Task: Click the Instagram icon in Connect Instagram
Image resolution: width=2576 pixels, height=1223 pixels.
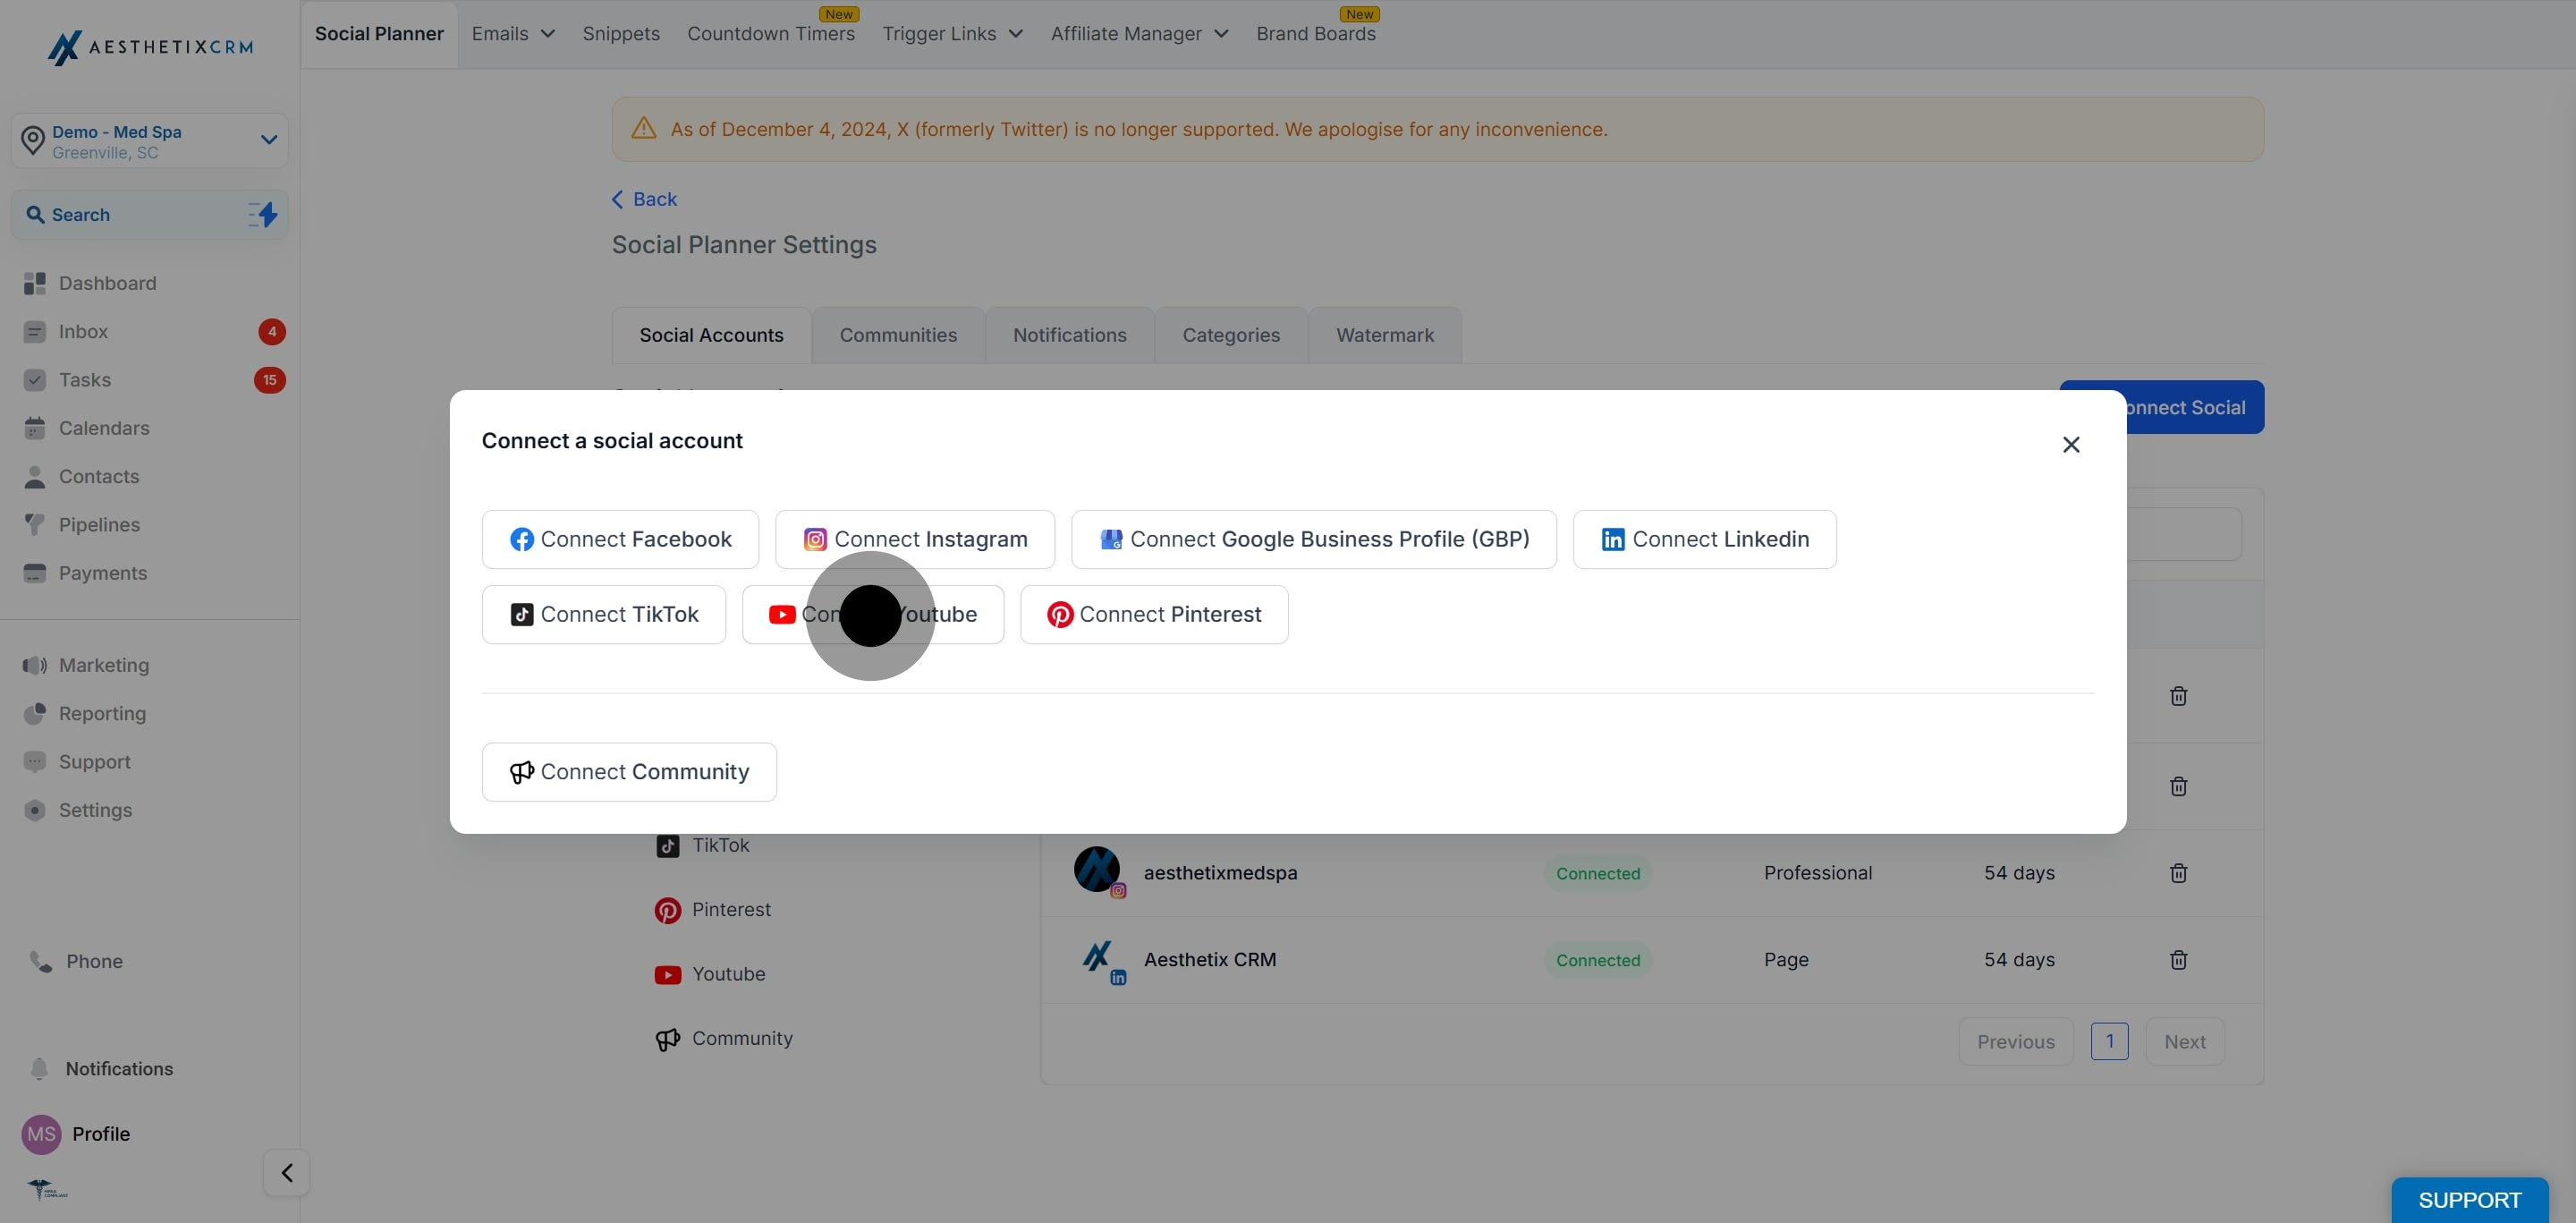Action: tap(815, 539)
